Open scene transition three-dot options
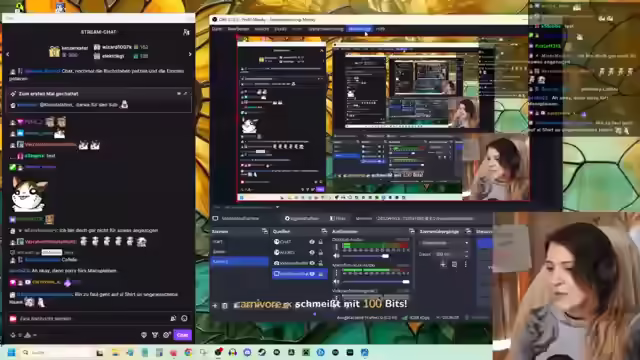 [x=465, y=264]
